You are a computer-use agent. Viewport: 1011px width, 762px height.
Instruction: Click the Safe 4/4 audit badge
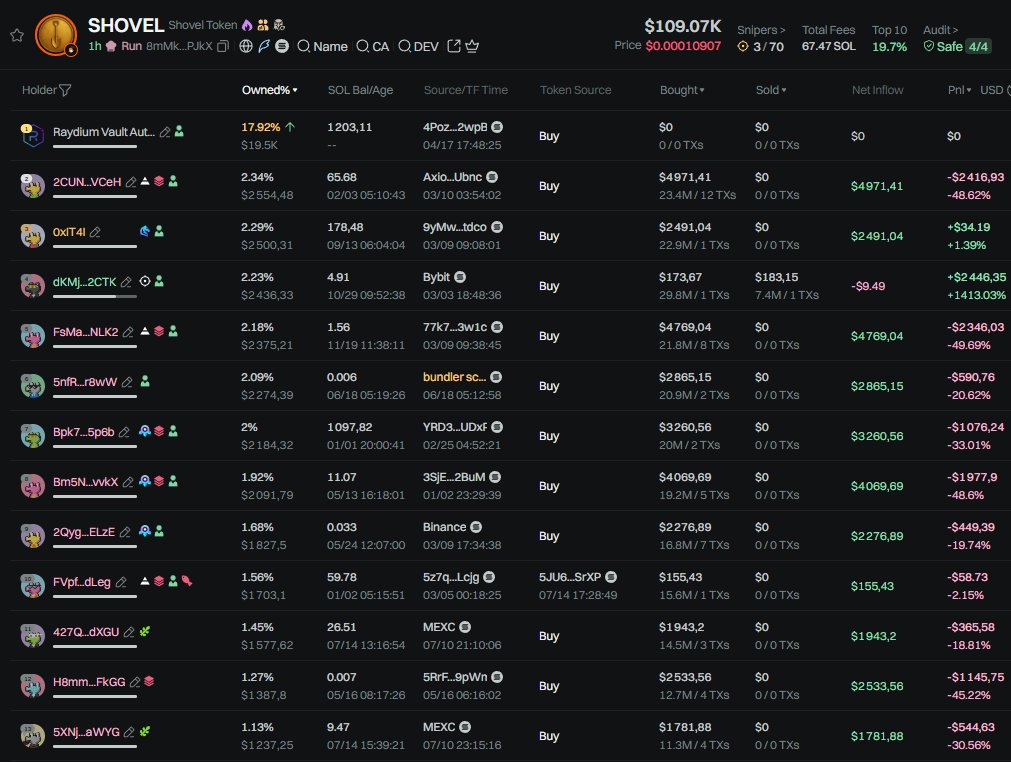click(957, 46)
